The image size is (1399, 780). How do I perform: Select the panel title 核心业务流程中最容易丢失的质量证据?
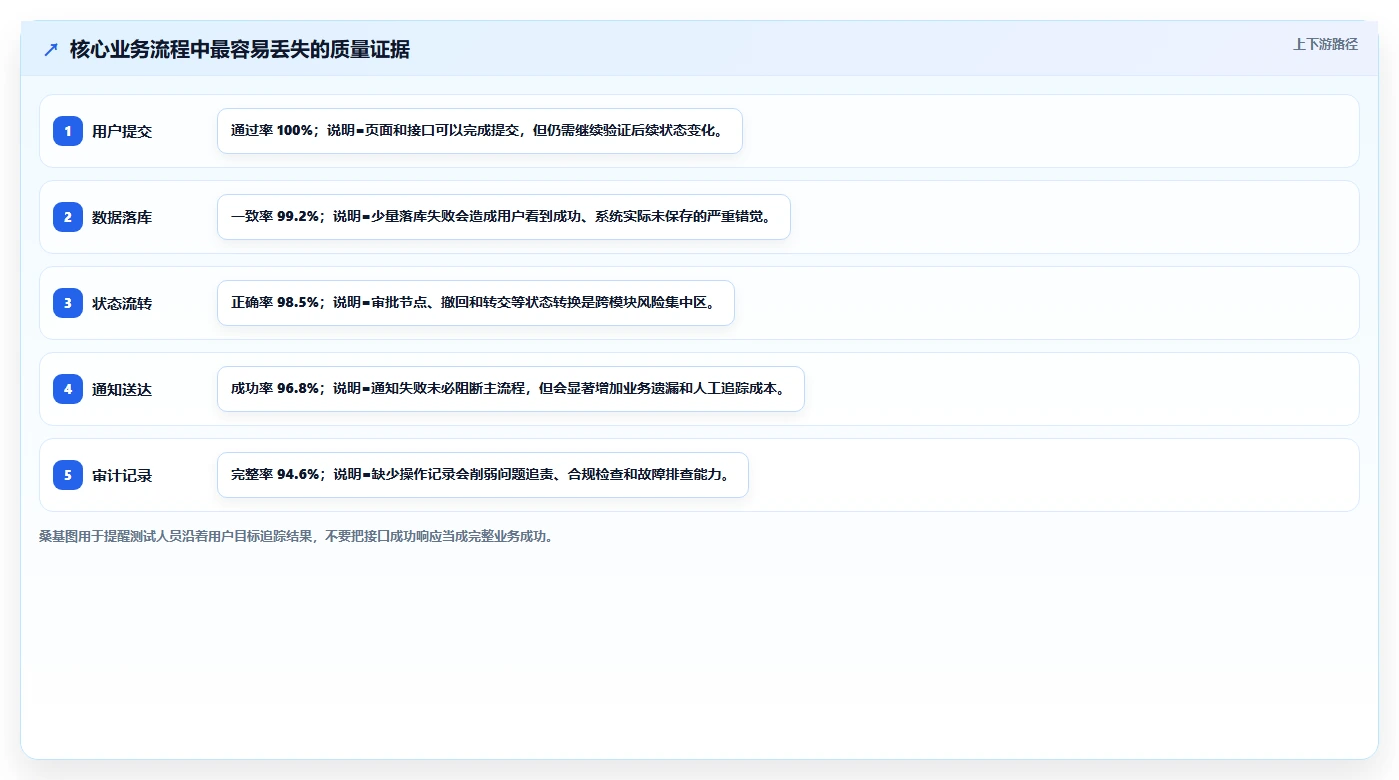click(x=240, y=49)
